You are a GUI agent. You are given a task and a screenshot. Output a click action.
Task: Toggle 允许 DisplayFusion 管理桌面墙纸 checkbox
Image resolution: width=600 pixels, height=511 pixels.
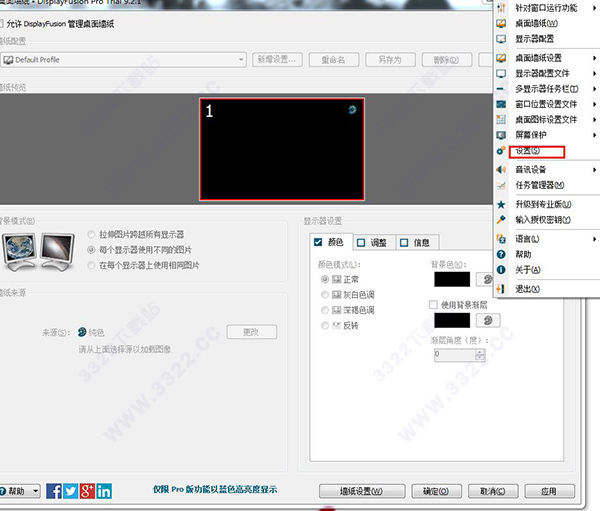point(1,24)
